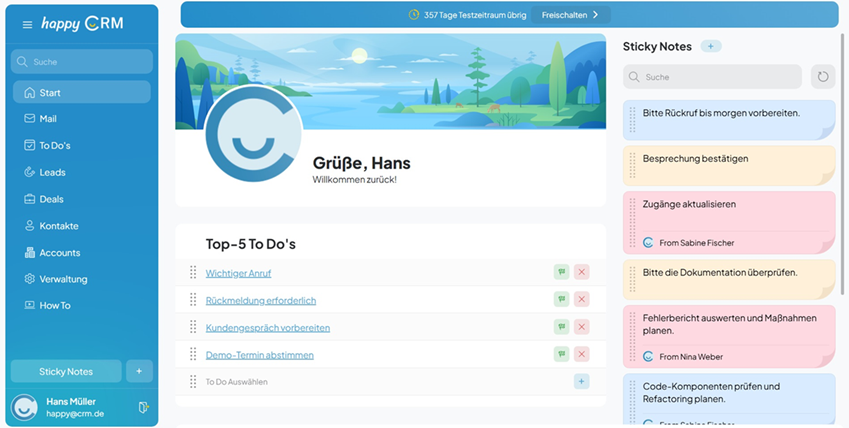Remove 'Rückmeldung erforderlich' with red X icon

coord(582,299)
